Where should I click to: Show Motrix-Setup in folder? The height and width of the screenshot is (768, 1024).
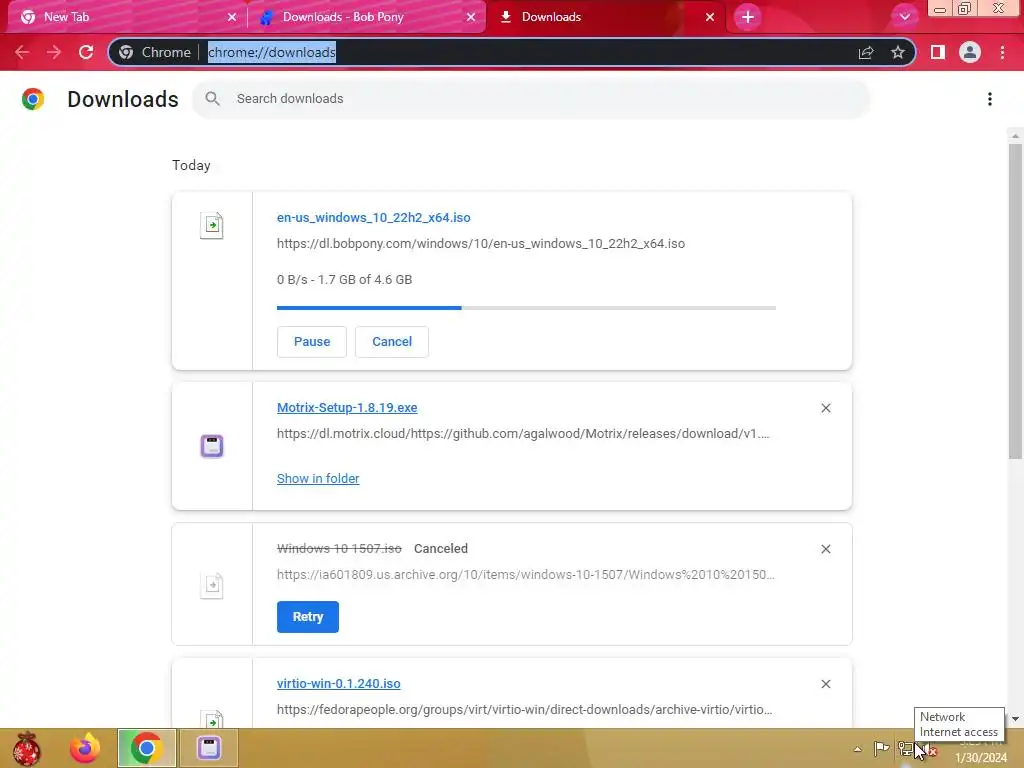tap(318, 479)
